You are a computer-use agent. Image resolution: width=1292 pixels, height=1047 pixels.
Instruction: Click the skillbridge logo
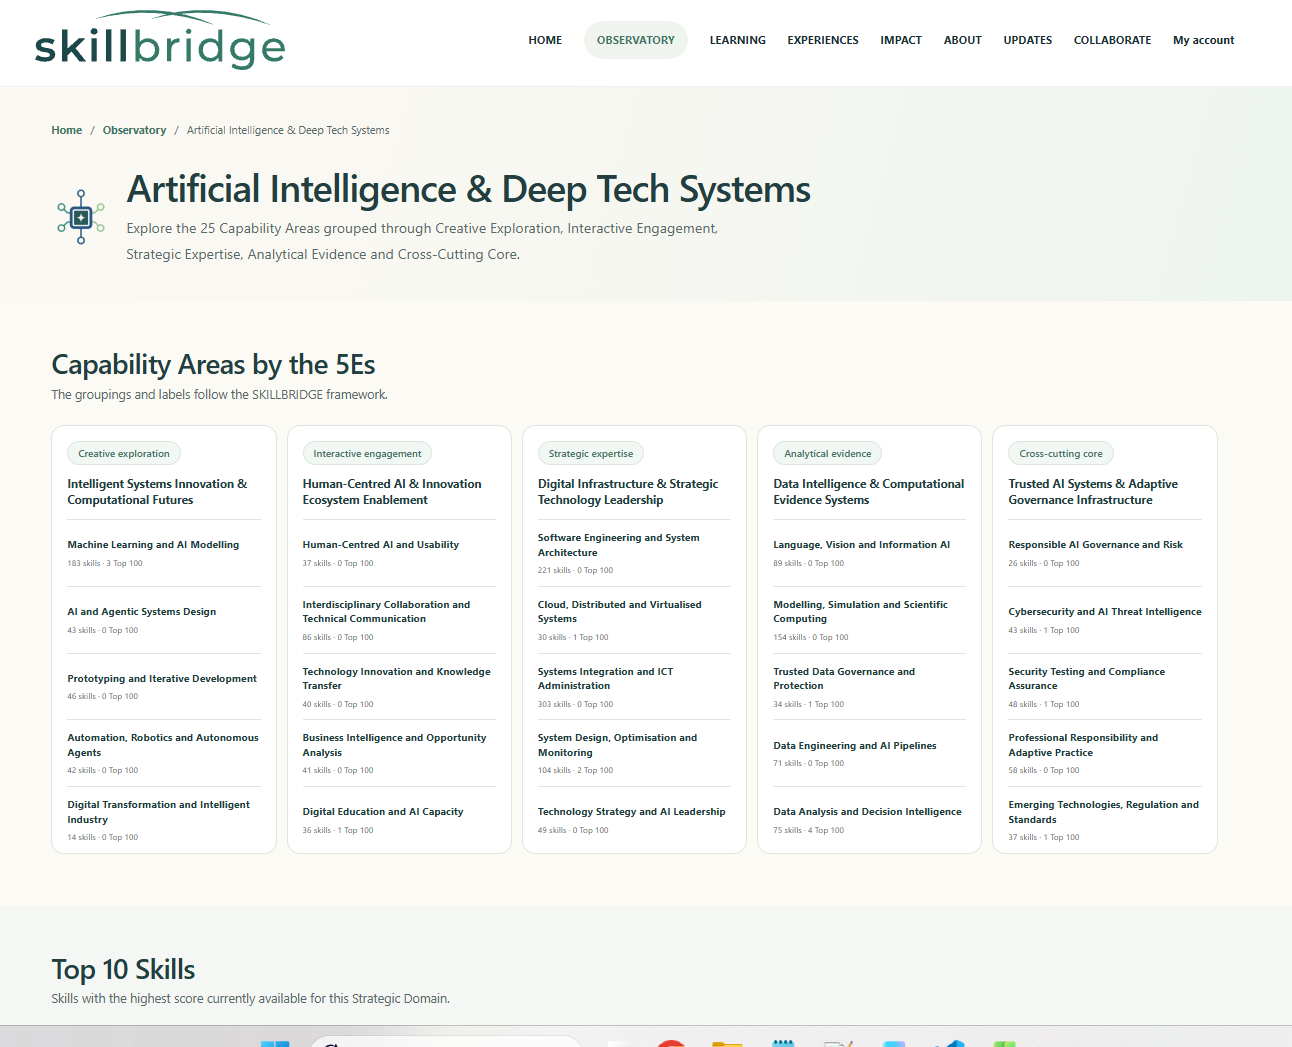pos(160,41)
